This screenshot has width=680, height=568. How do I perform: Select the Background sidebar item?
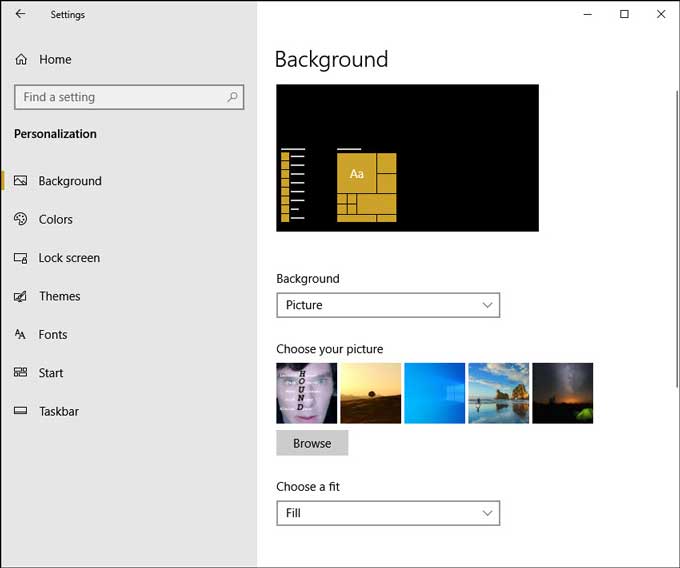click(x=129, y=181)
